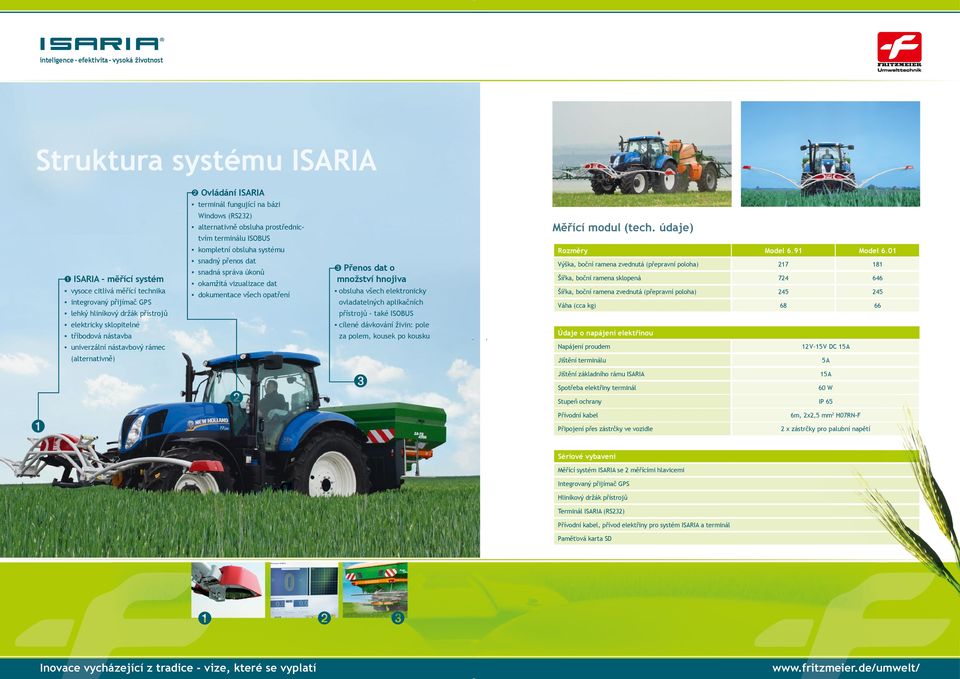Select 'Měřicí systém ISARIA se 2 měřicími hlavicemi' row

point(736,470)
